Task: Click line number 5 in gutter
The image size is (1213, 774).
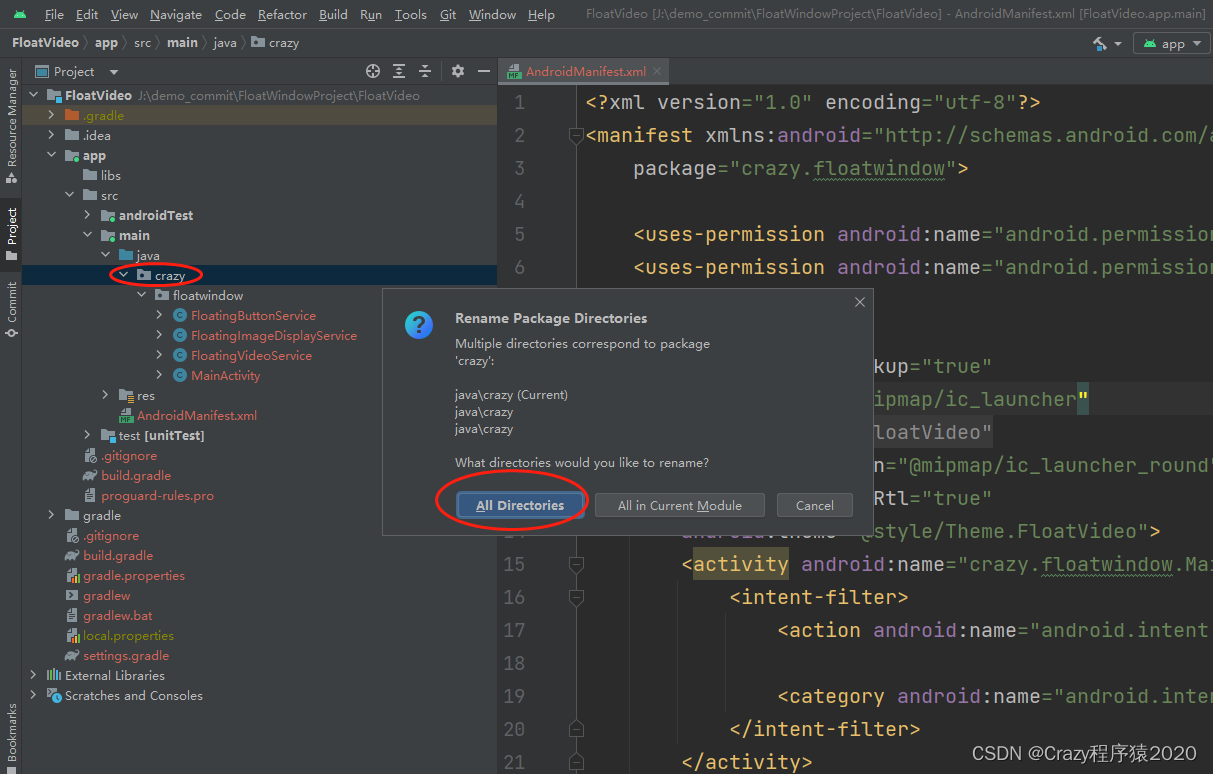Action: 519,234
